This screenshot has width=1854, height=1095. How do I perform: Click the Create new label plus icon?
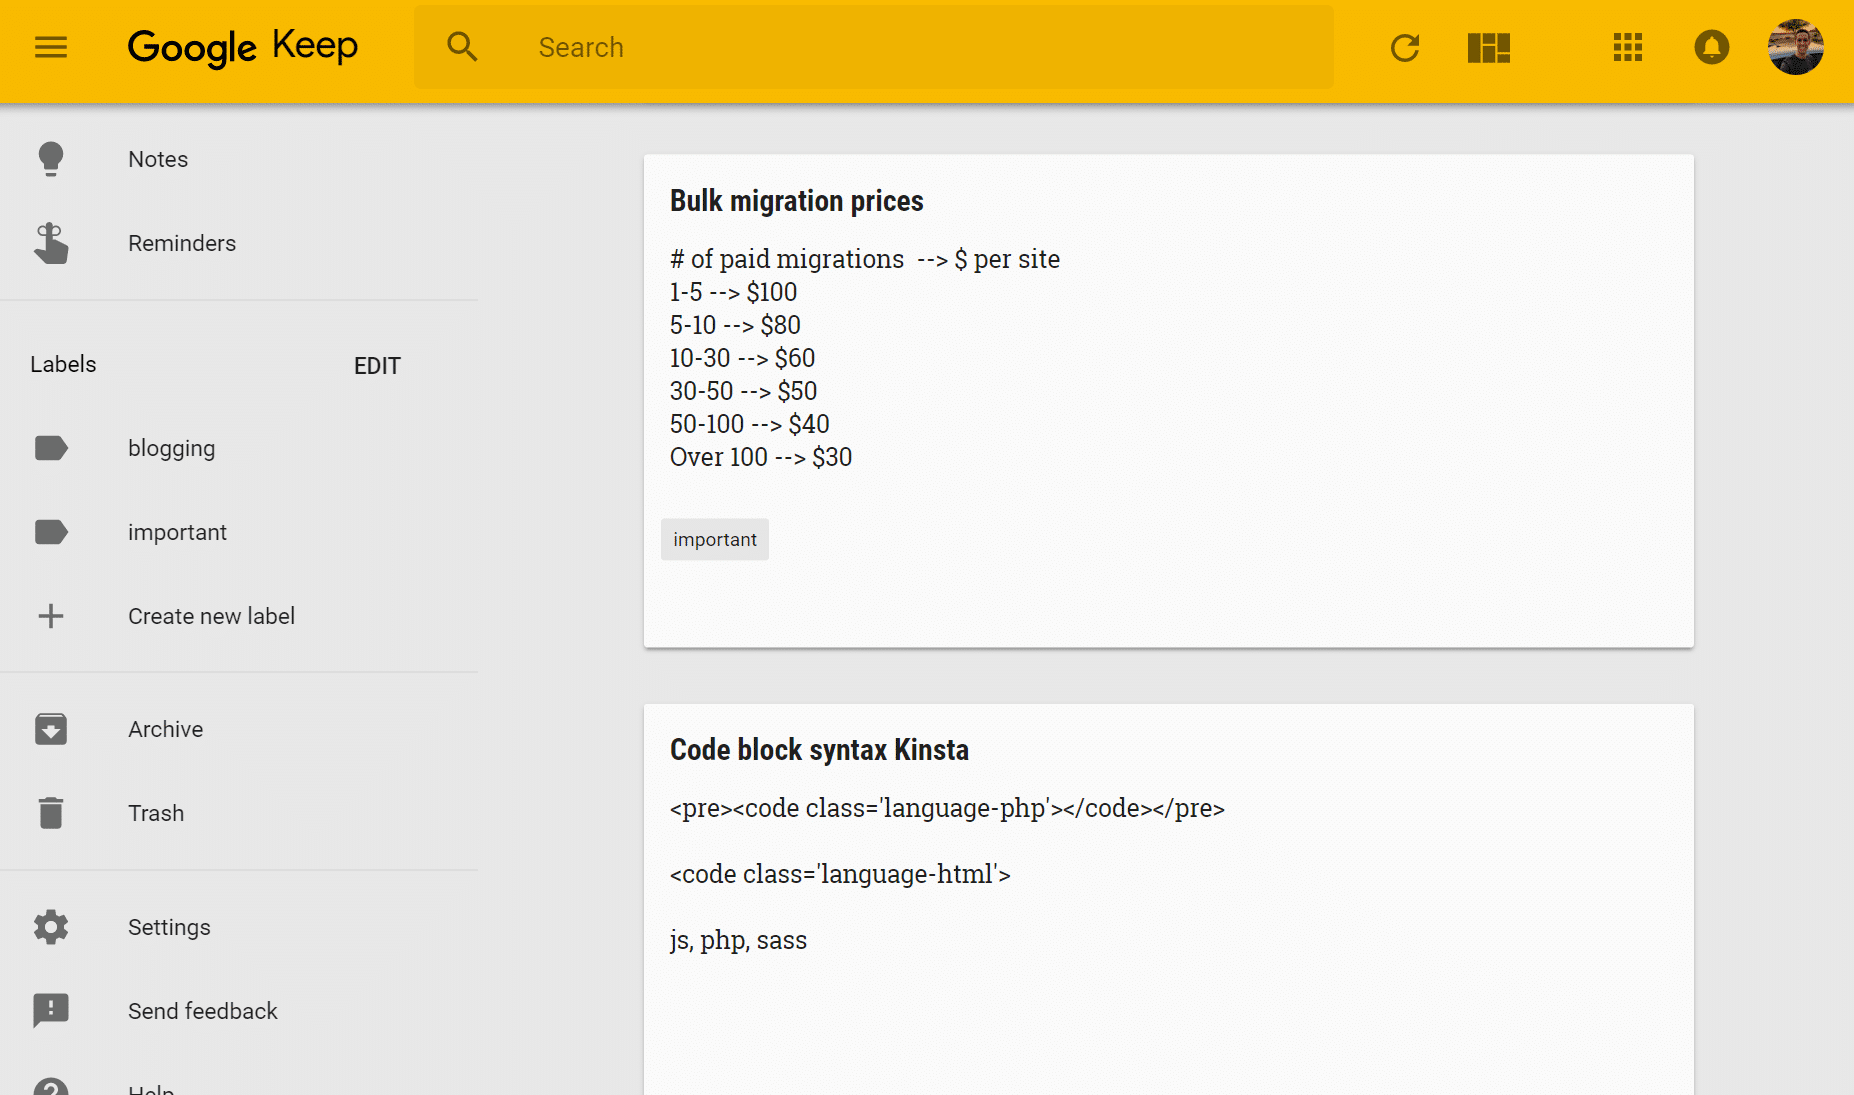(x=51, y=616)
